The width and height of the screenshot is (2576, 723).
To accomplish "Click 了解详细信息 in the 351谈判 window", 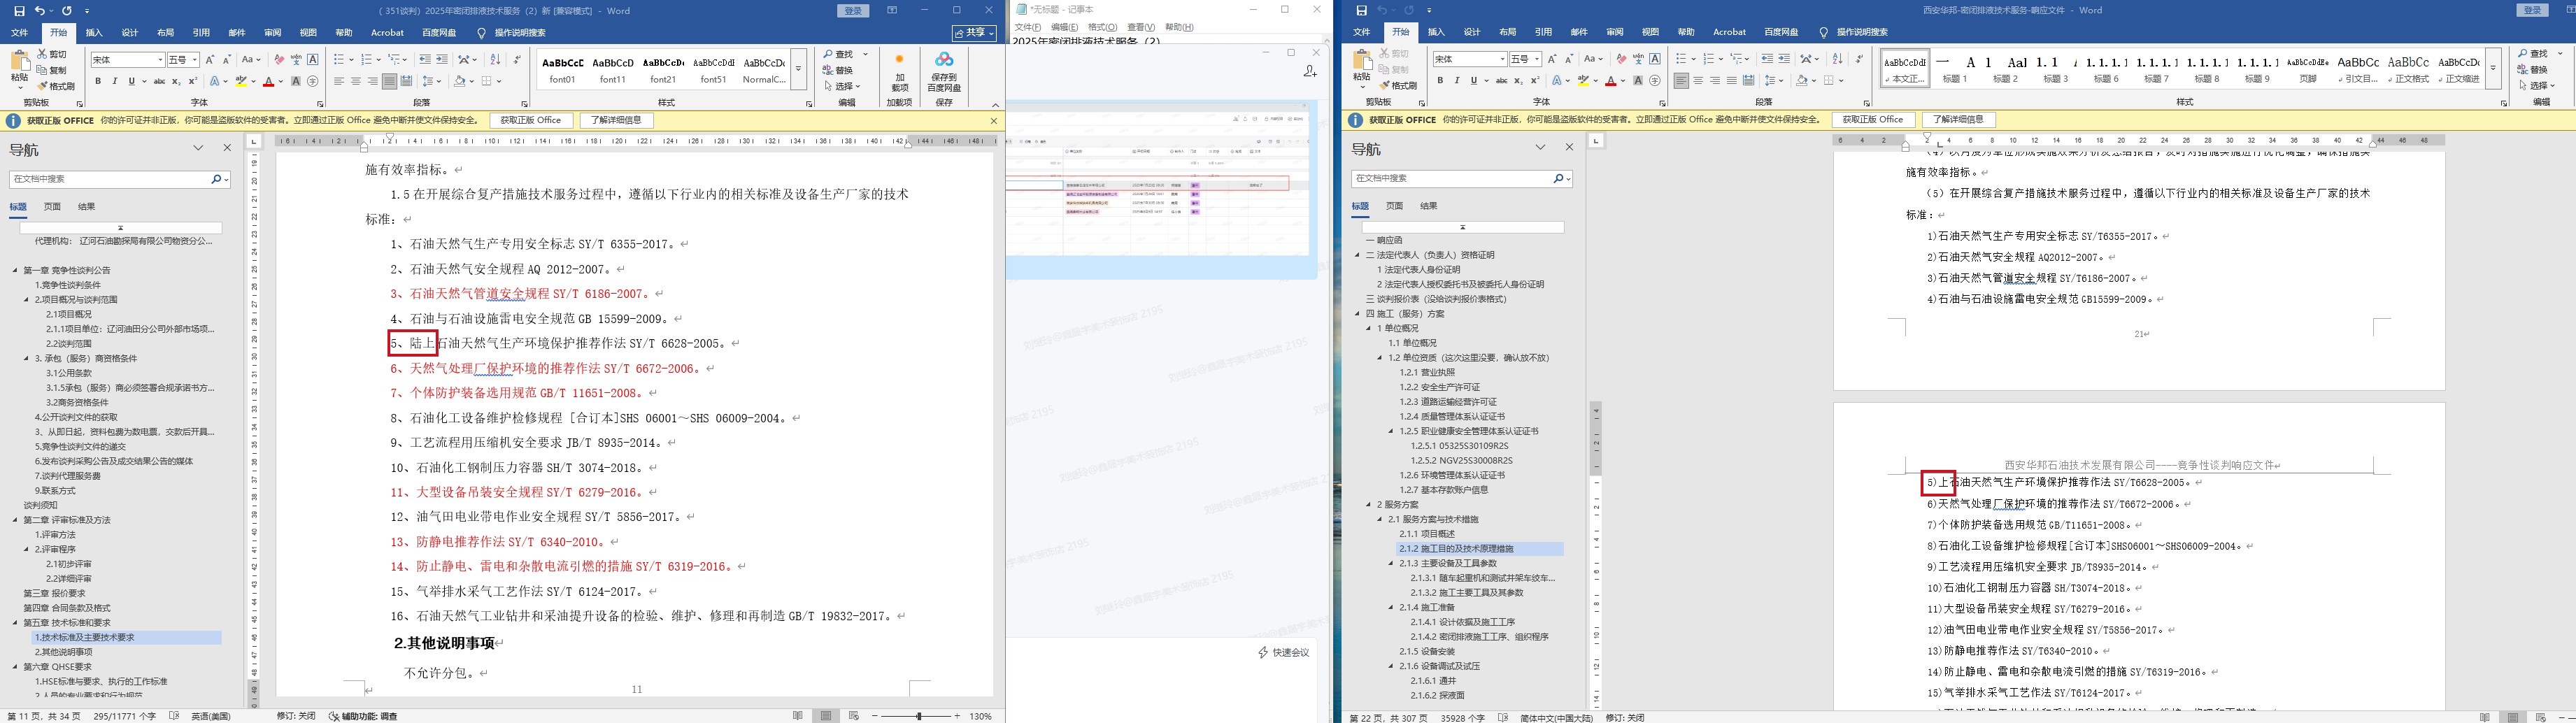I will click(x=616, y=120).
